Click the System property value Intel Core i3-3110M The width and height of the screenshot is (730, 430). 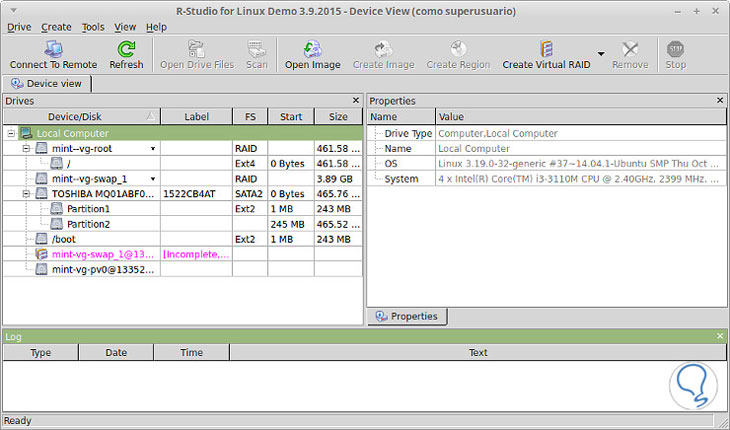click(x=579, y=179)
